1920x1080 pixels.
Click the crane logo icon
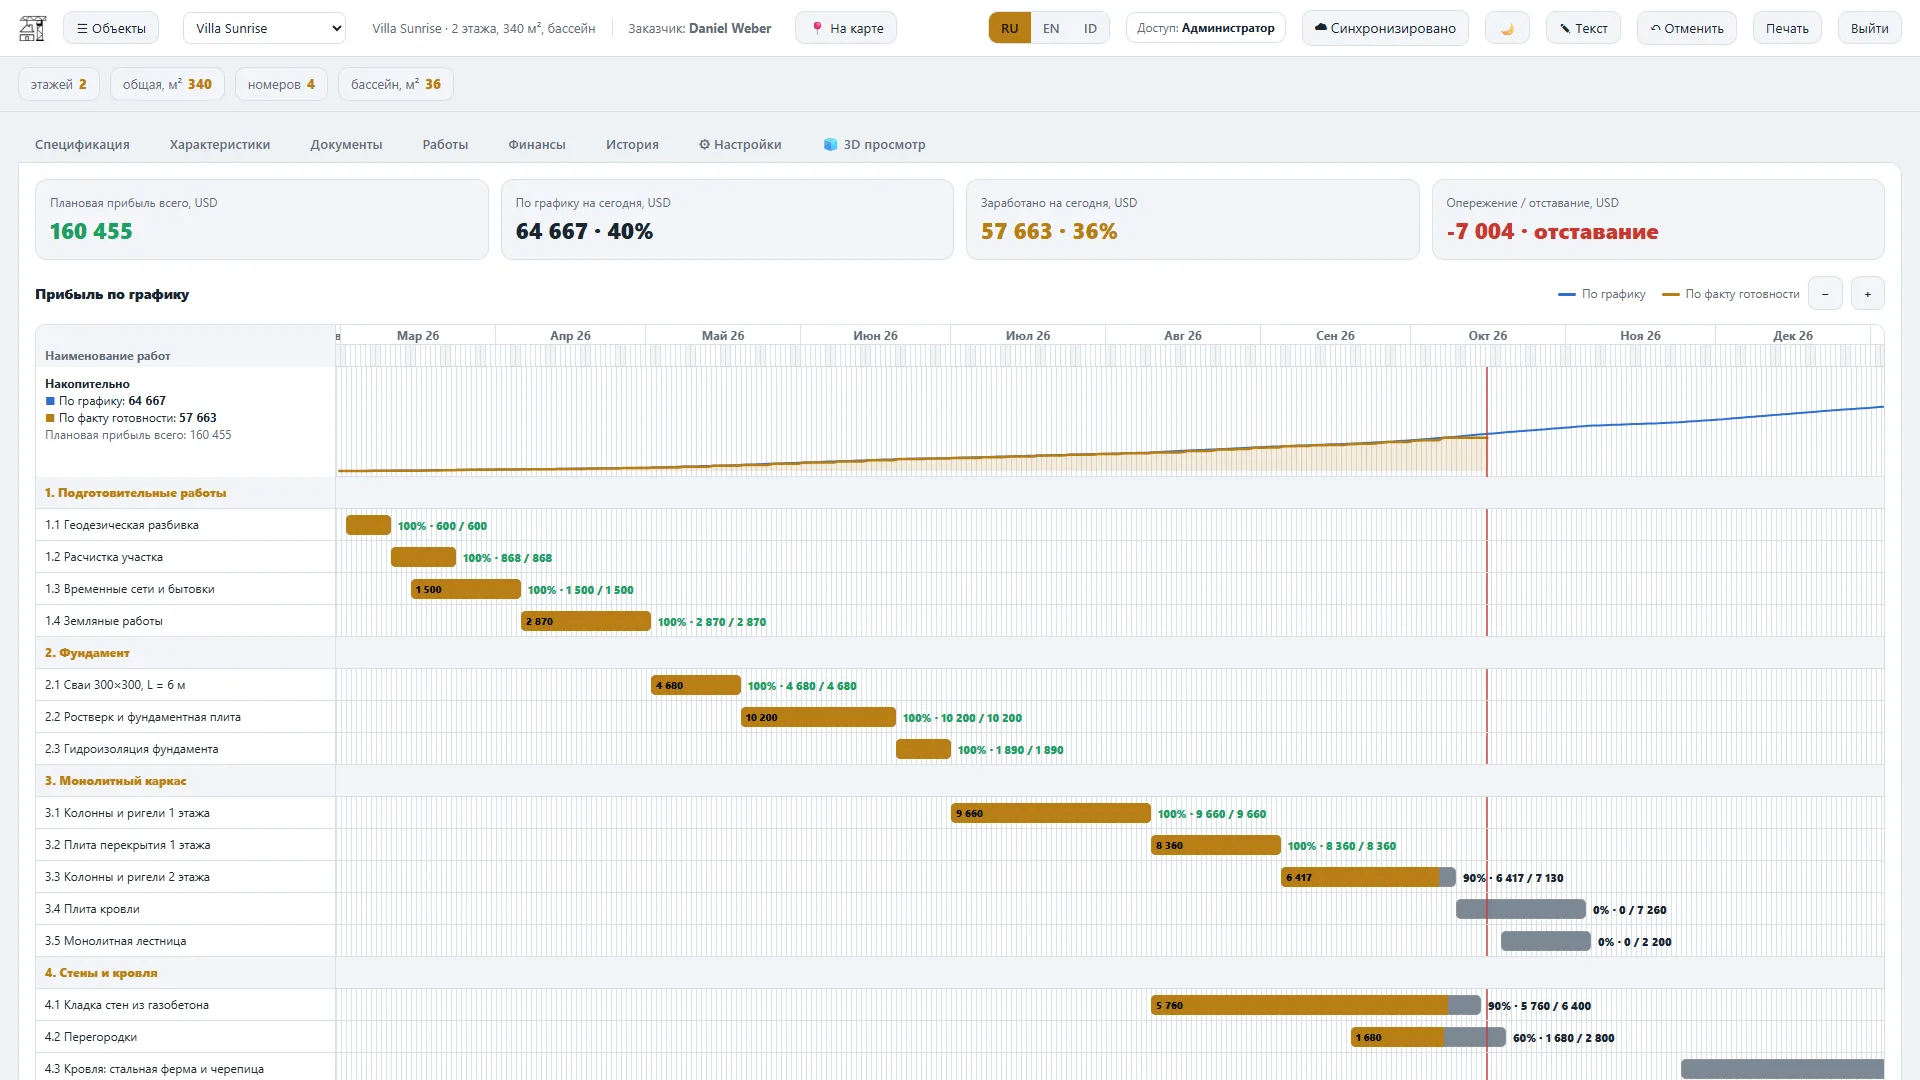33,28
